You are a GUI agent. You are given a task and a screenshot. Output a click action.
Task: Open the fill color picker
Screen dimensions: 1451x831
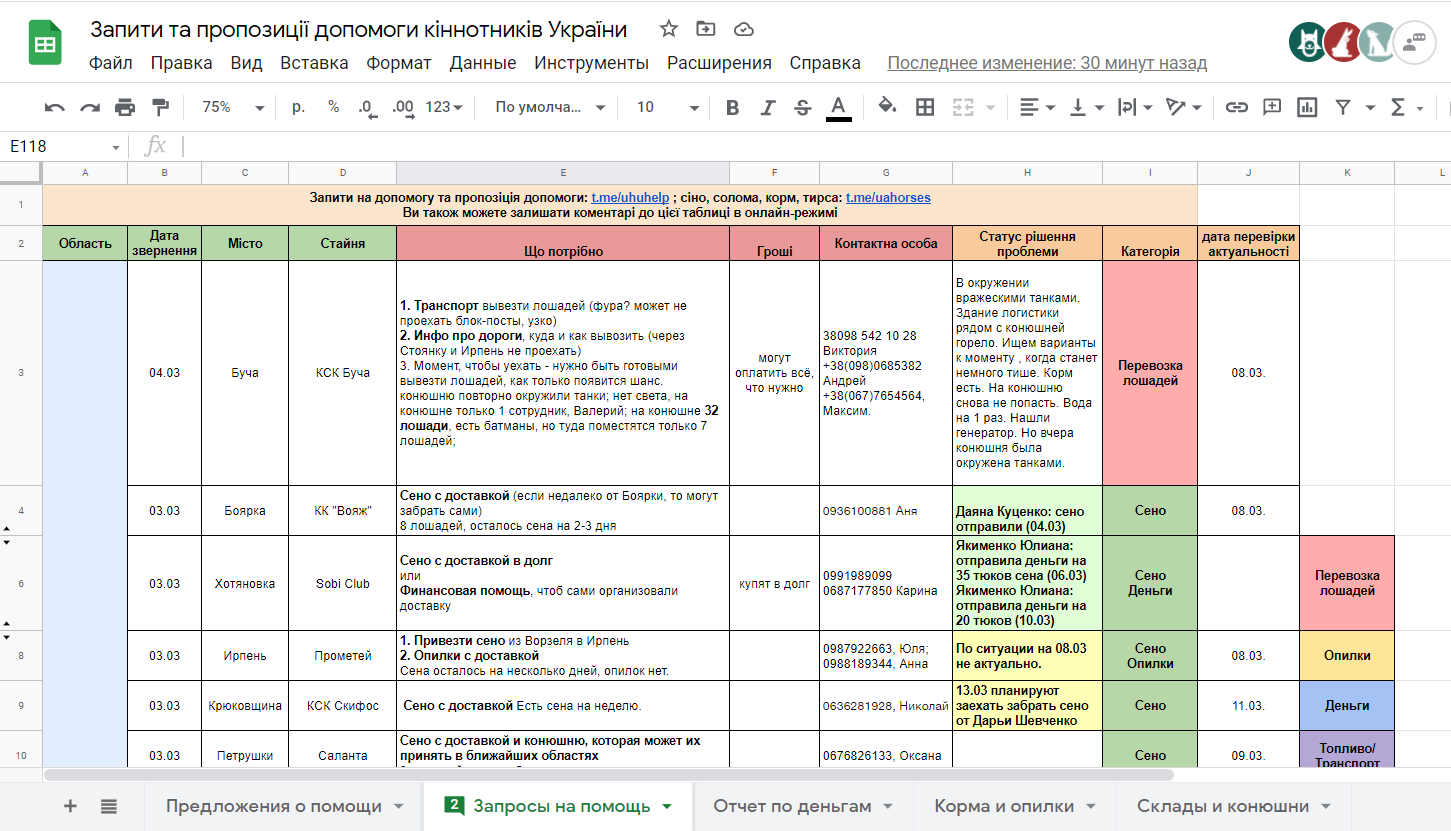pos(887,107)
